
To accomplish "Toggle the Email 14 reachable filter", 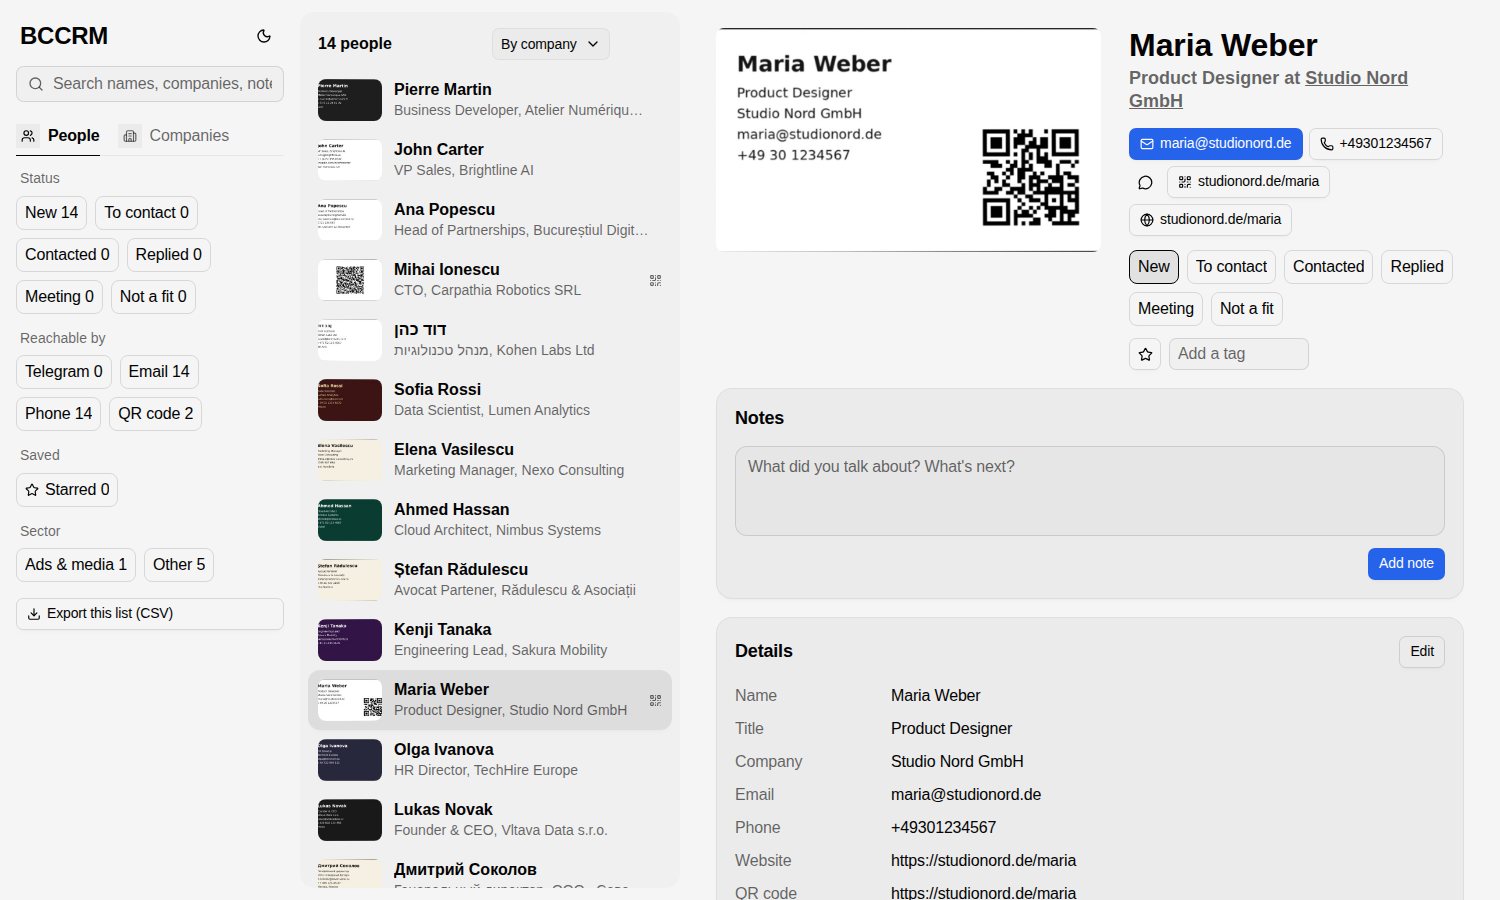I will click(x=159, y=372).
